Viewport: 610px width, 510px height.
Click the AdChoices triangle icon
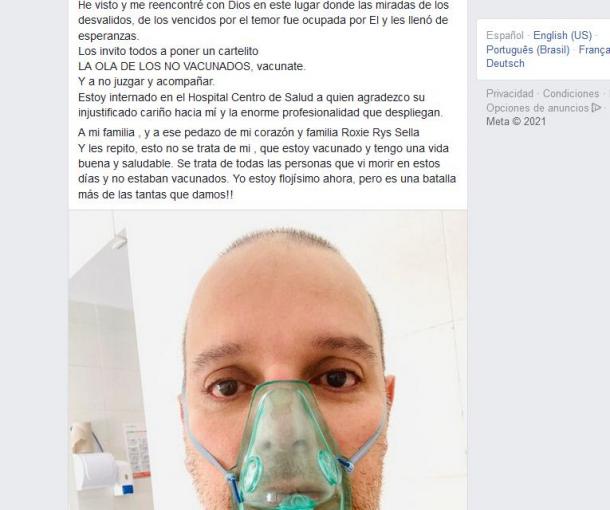click(x=596, y=107)
